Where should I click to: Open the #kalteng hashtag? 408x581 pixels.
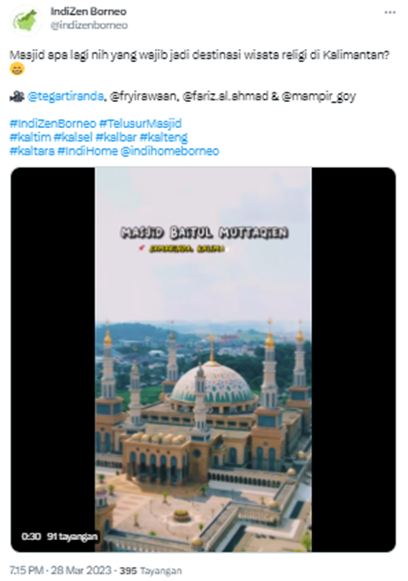point(164,137)
